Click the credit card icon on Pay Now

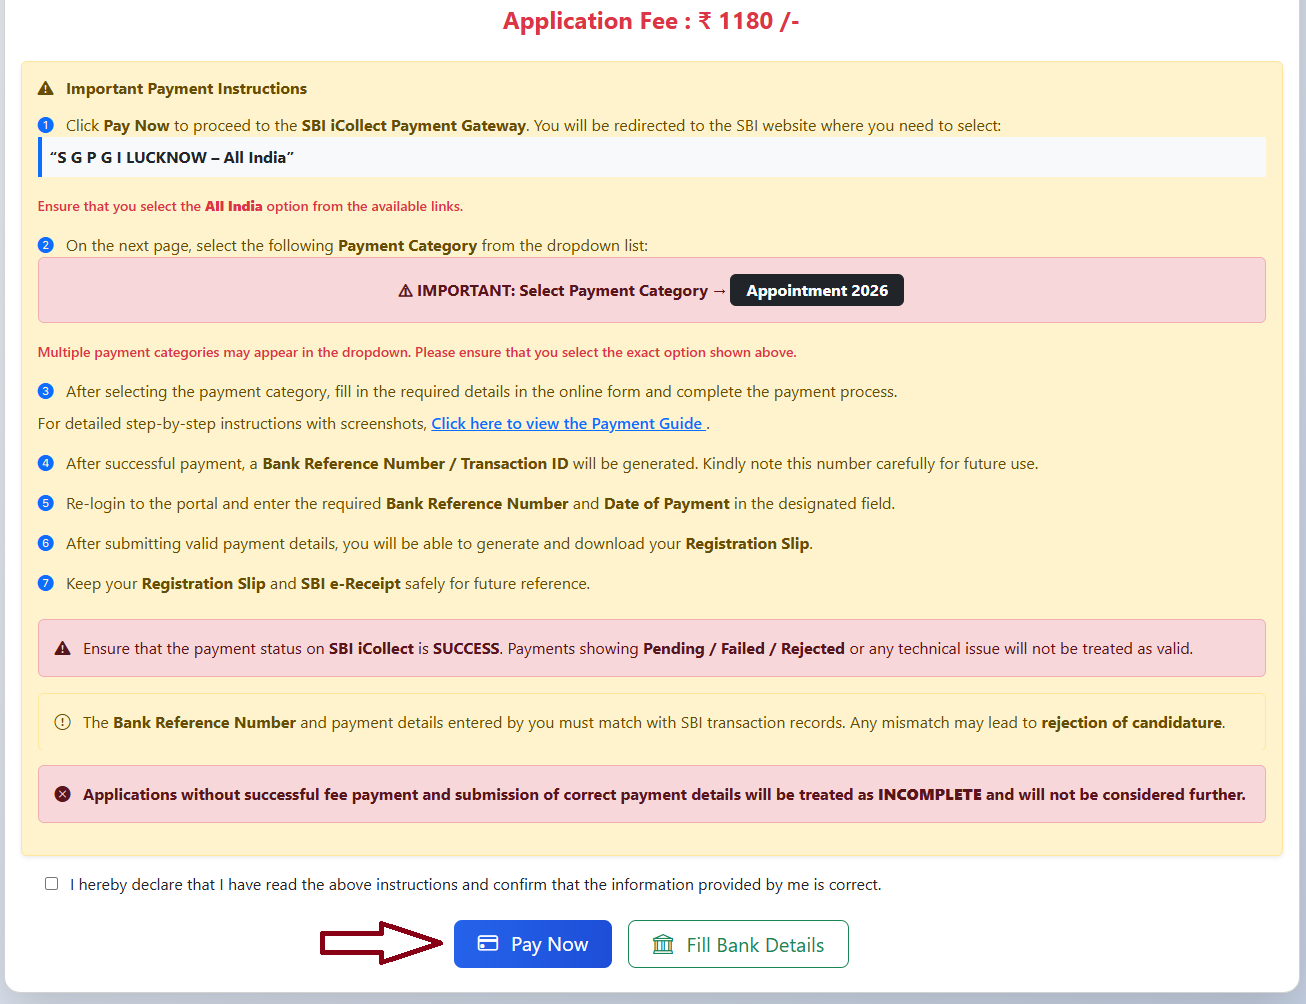(x=487, y=943)
